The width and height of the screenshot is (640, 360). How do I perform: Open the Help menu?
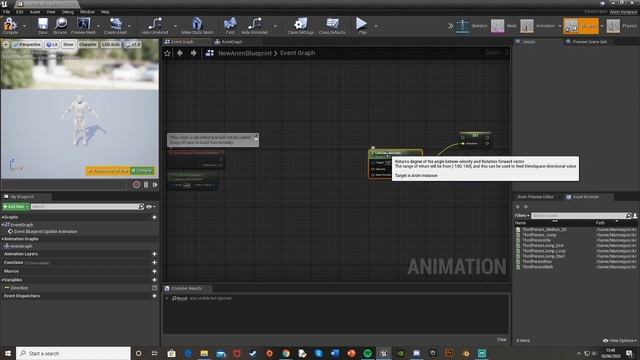pyautogui.click(x=105, y=12)
